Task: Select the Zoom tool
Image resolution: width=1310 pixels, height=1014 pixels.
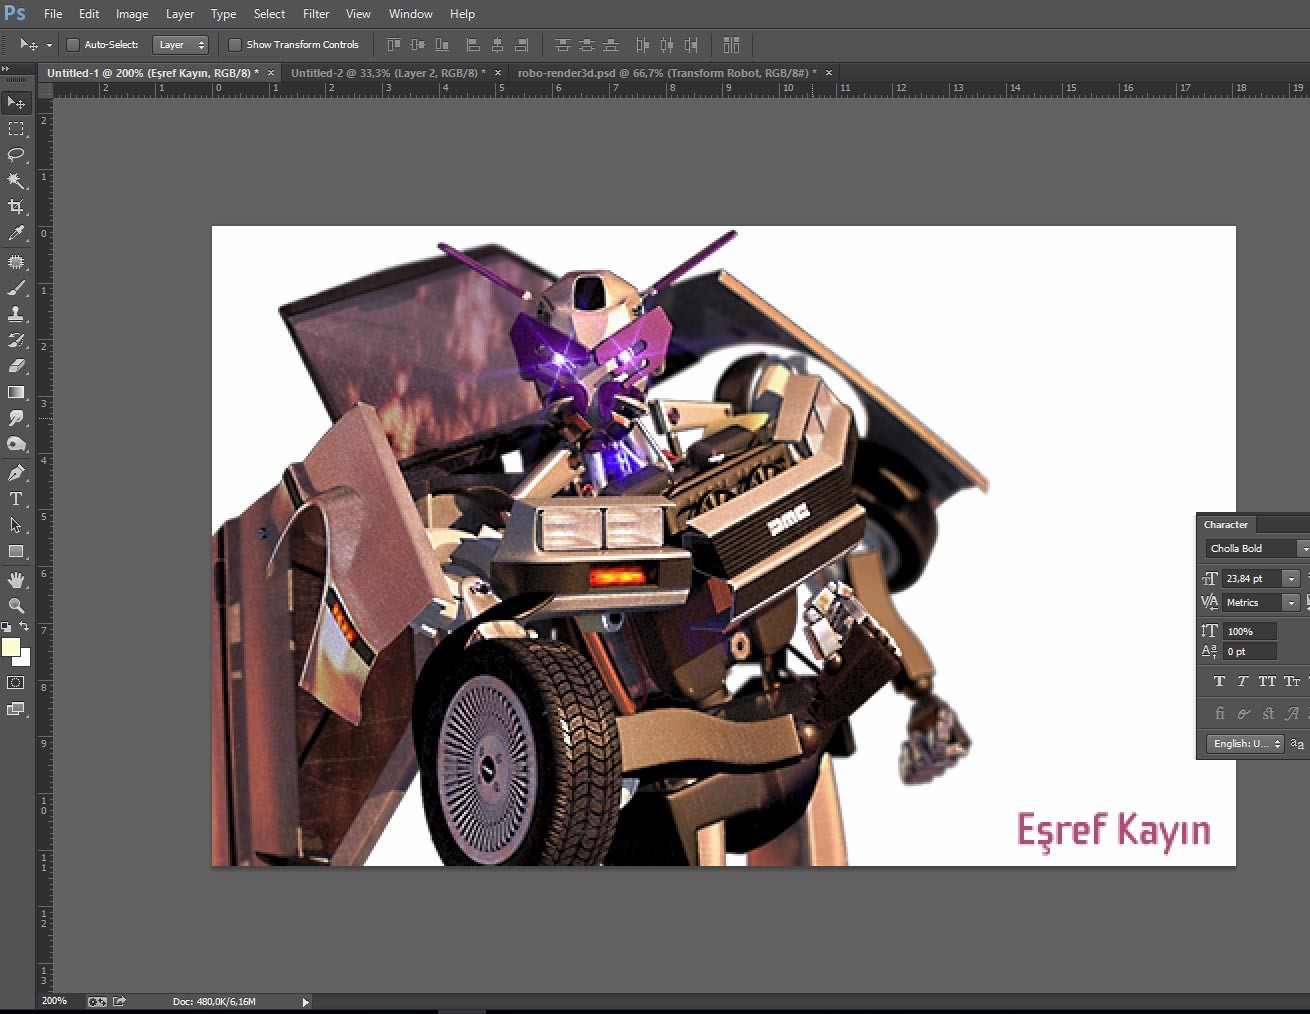Action: [x=16, y=606]
